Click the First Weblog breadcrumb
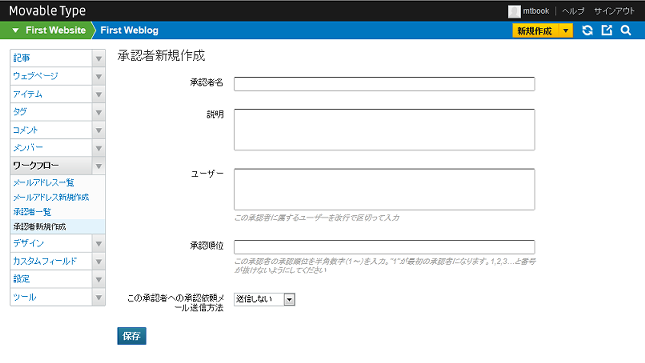Viewport: 645px width, 363px height. click(x=129, y=30)
